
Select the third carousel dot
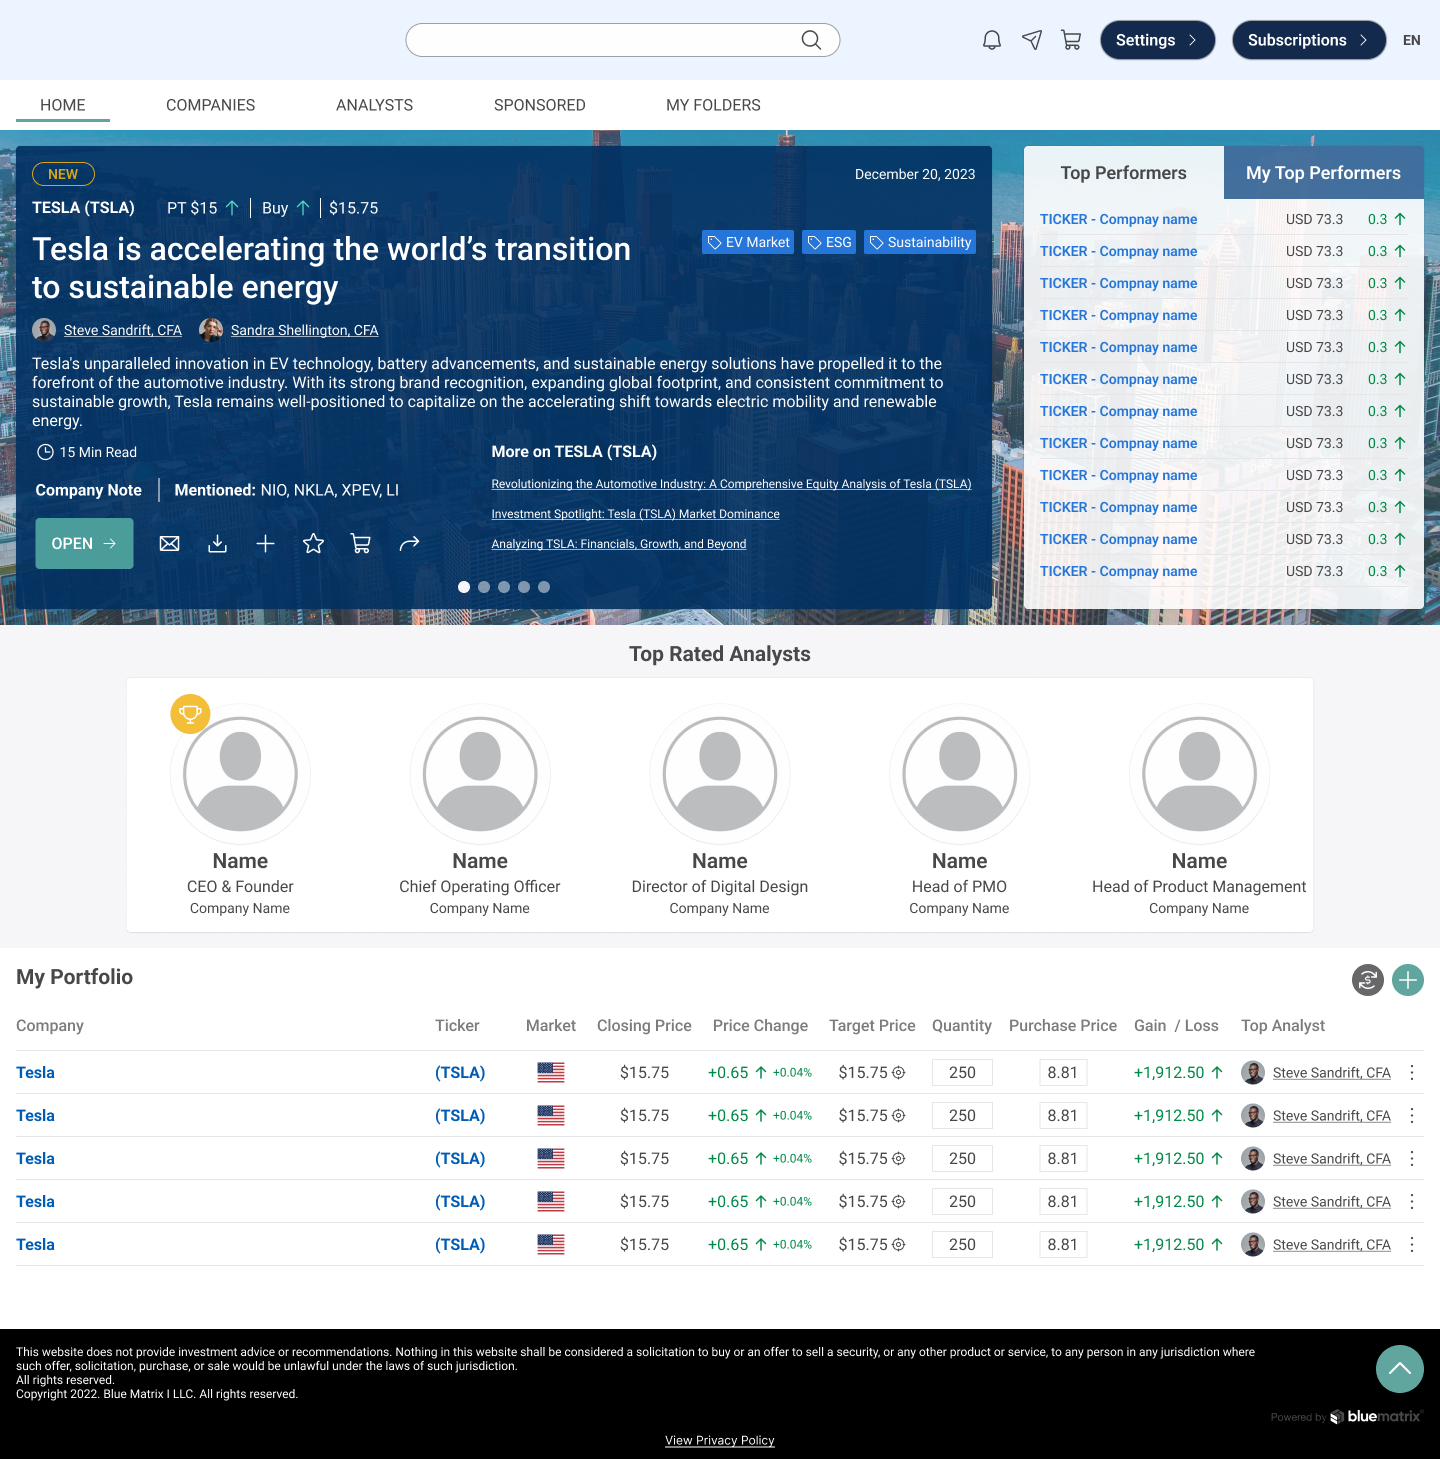[504, 587]
